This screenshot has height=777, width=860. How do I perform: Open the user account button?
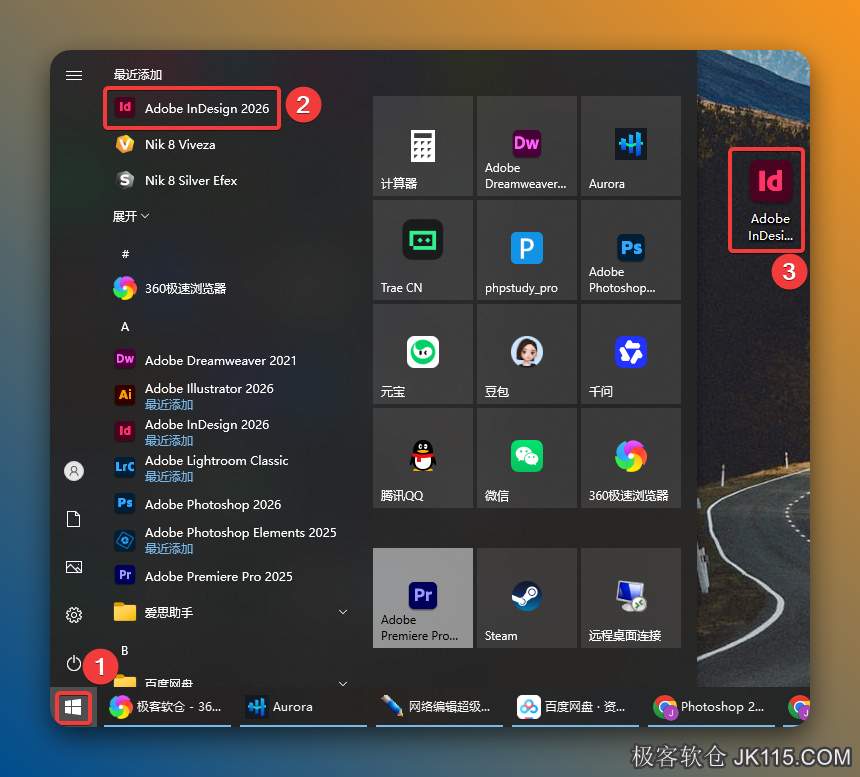point(74,470)
